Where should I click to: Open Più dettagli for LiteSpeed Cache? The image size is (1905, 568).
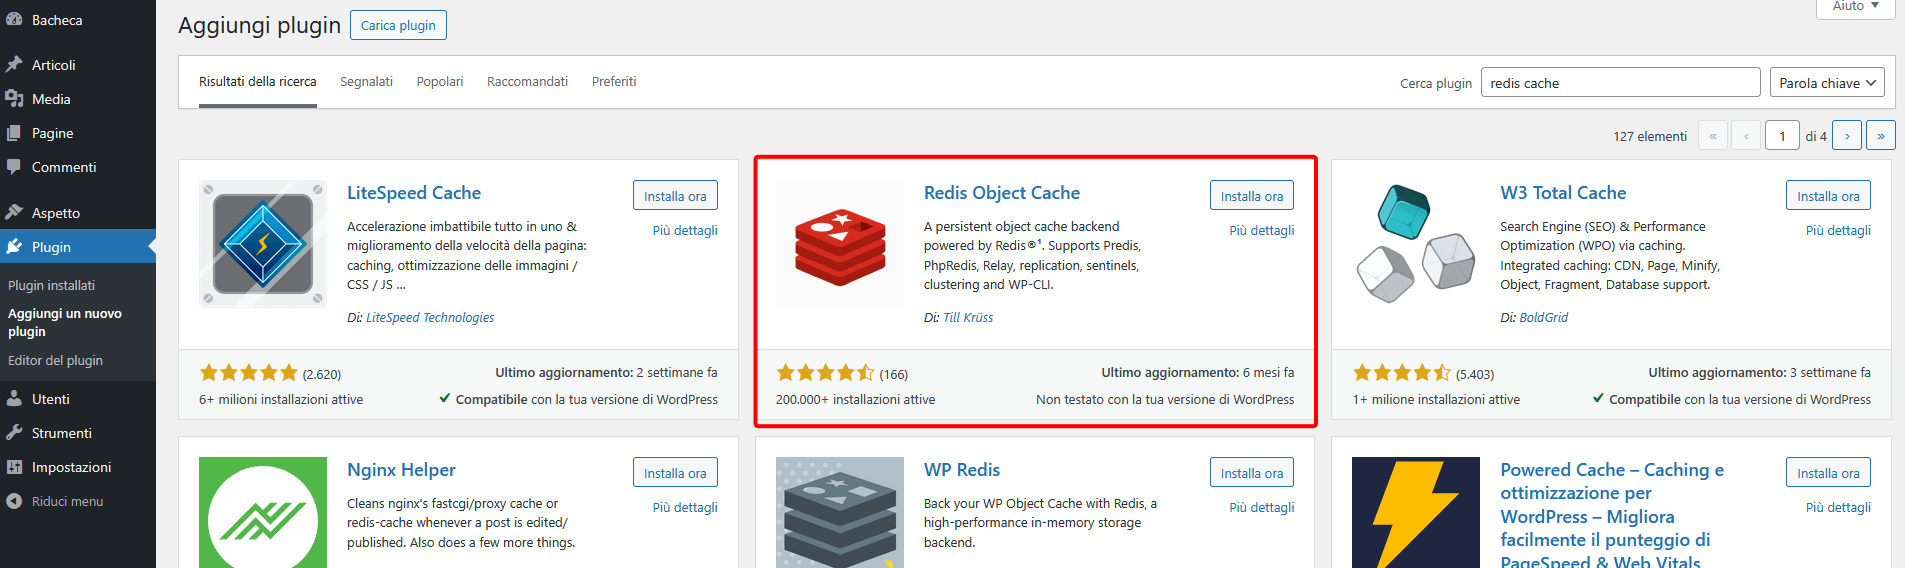pyautogui.click(x=685, y=230)
